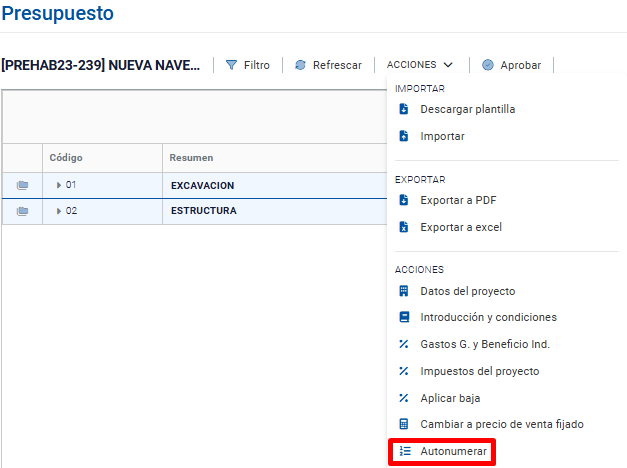Click the percent icon beside Aplicar baja
627x468 pixels.
coord(404,398)
